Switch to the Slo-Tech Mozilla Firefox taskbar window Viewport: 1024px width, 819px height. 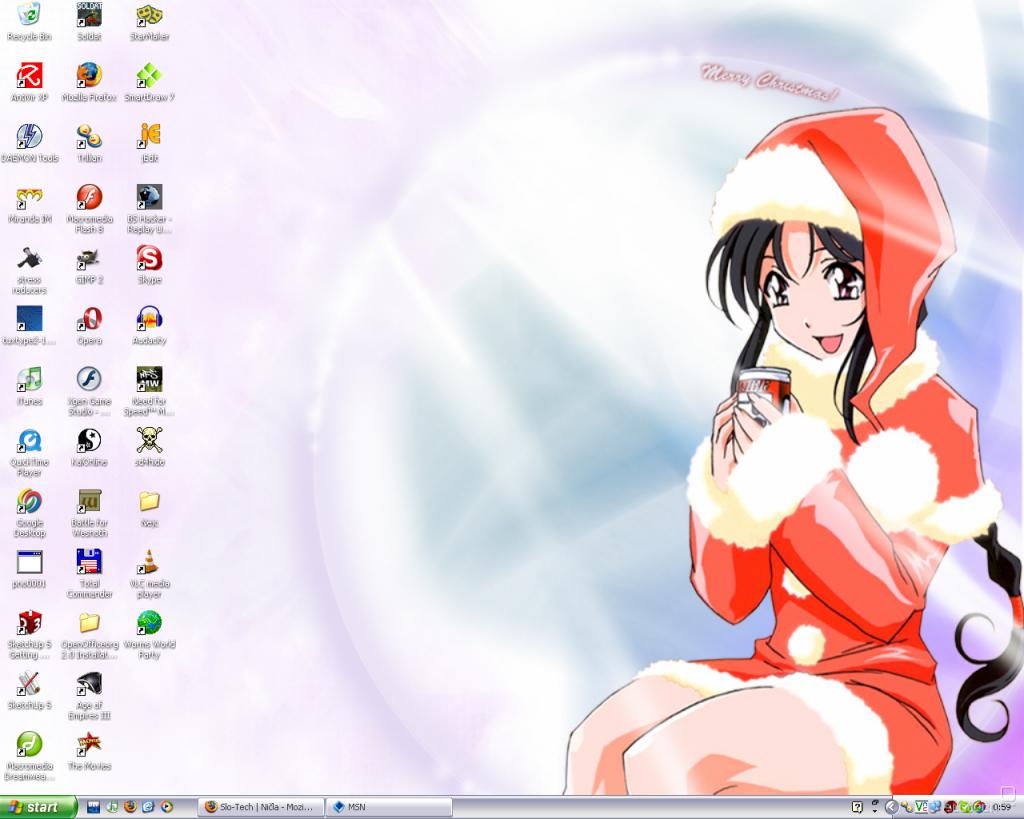point(261,807)
